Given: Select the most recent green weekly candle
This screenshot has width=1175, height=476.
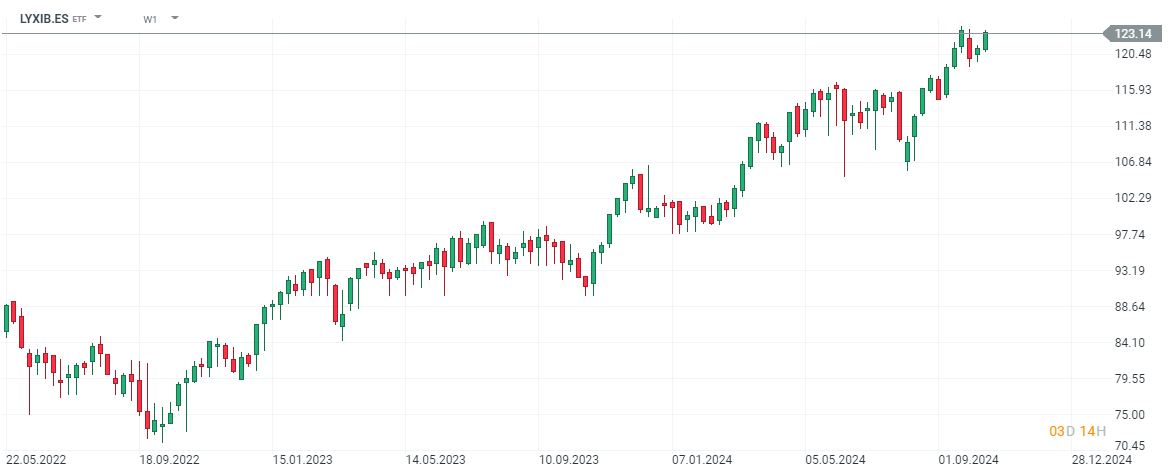Looking at the screenshot, I should [985, 41].
